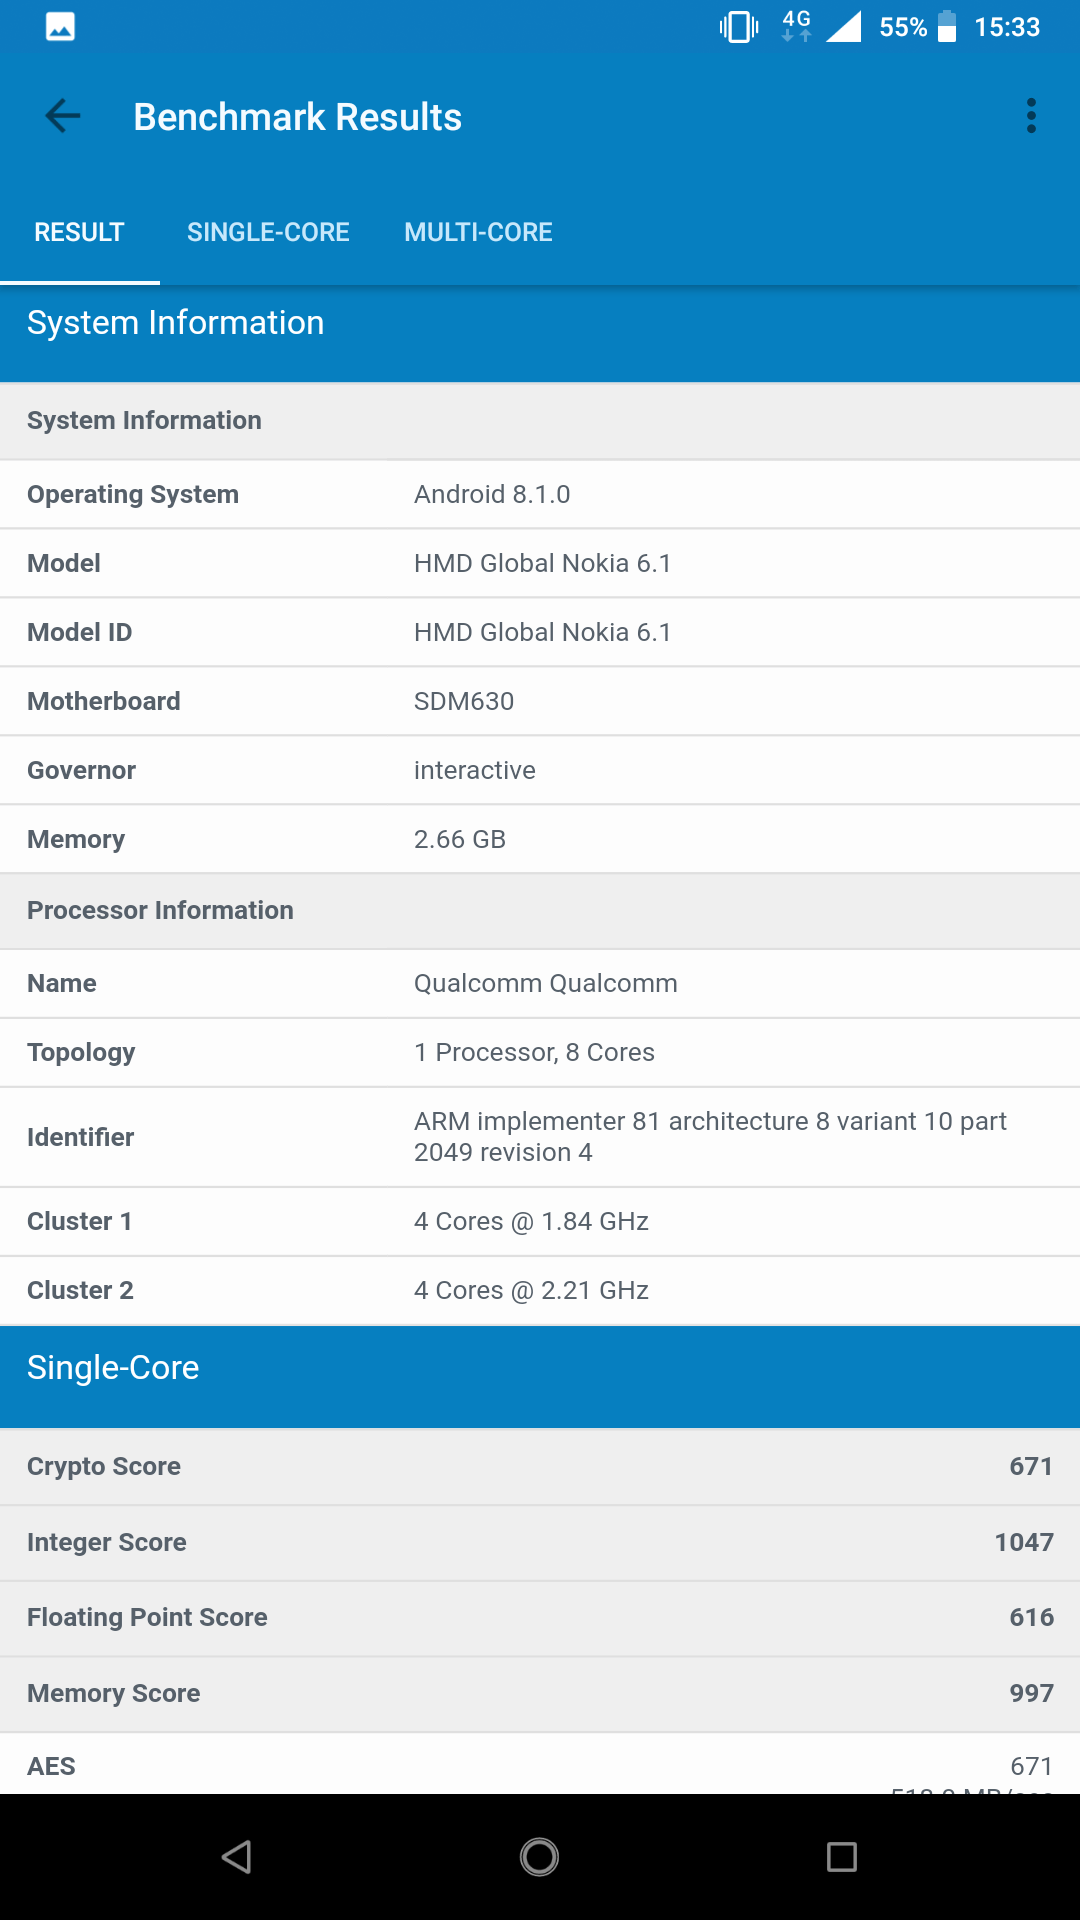Switch to the MULTI-CORE tab

click(478, 232)
